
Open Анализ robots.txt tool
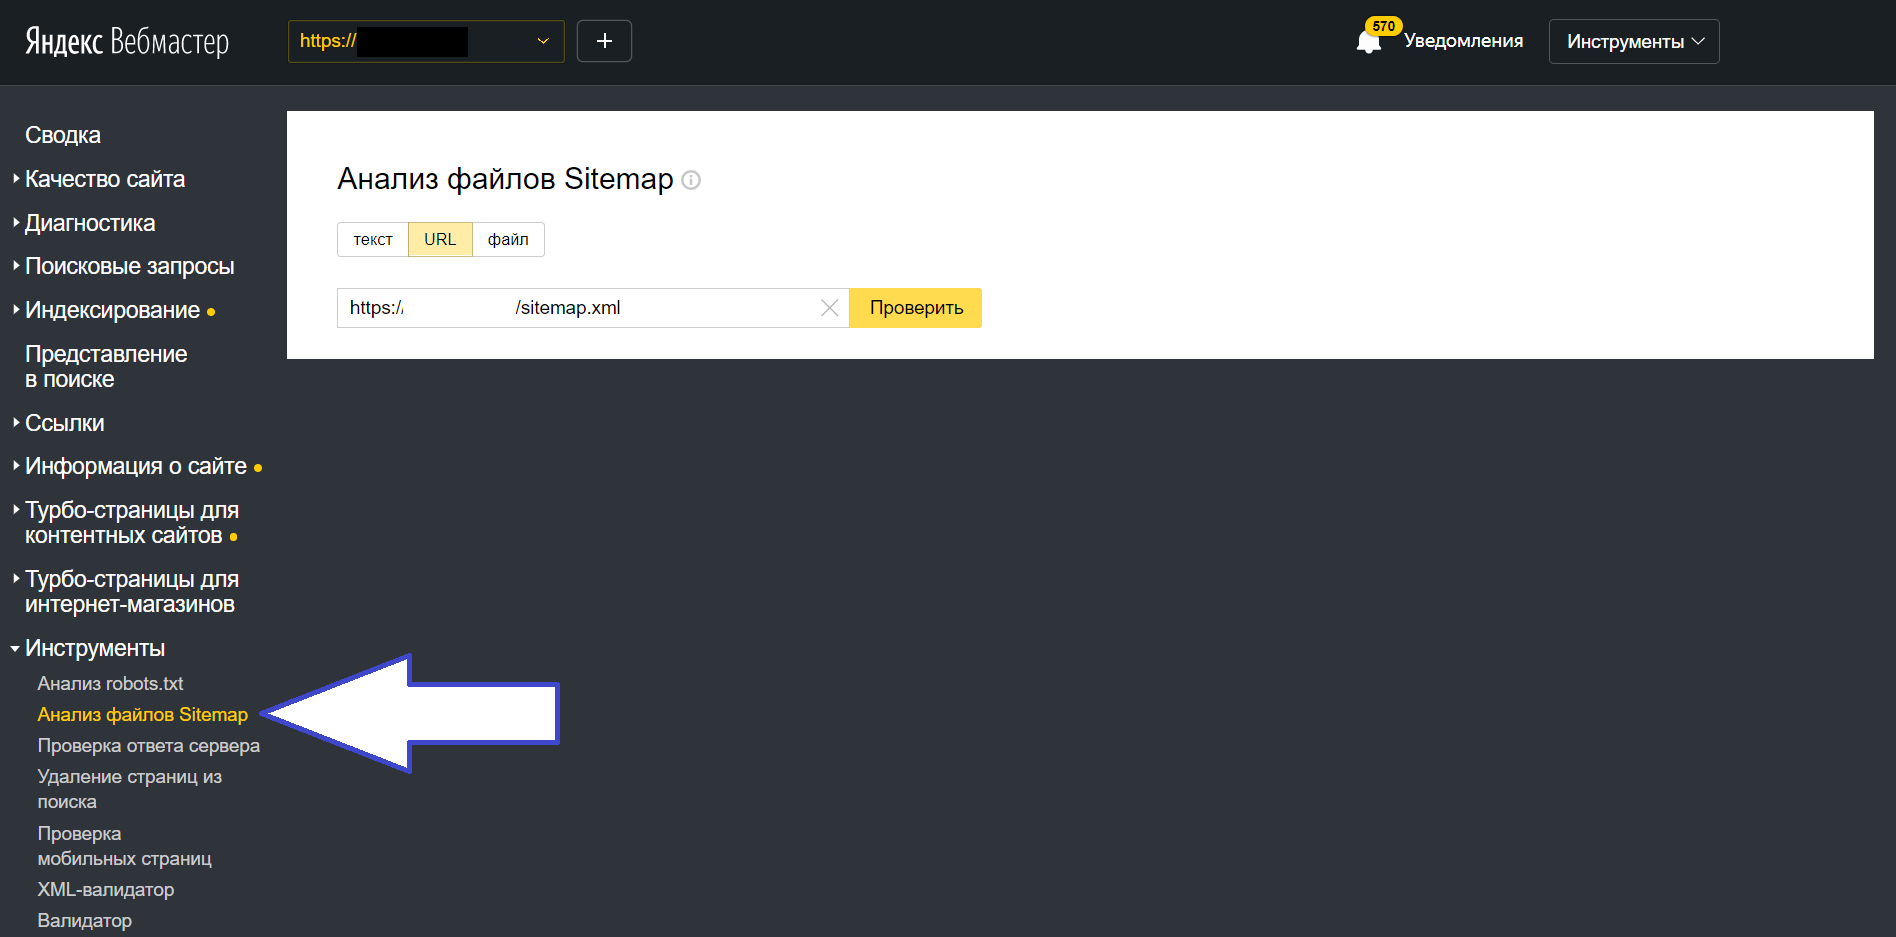pos(110,684)
